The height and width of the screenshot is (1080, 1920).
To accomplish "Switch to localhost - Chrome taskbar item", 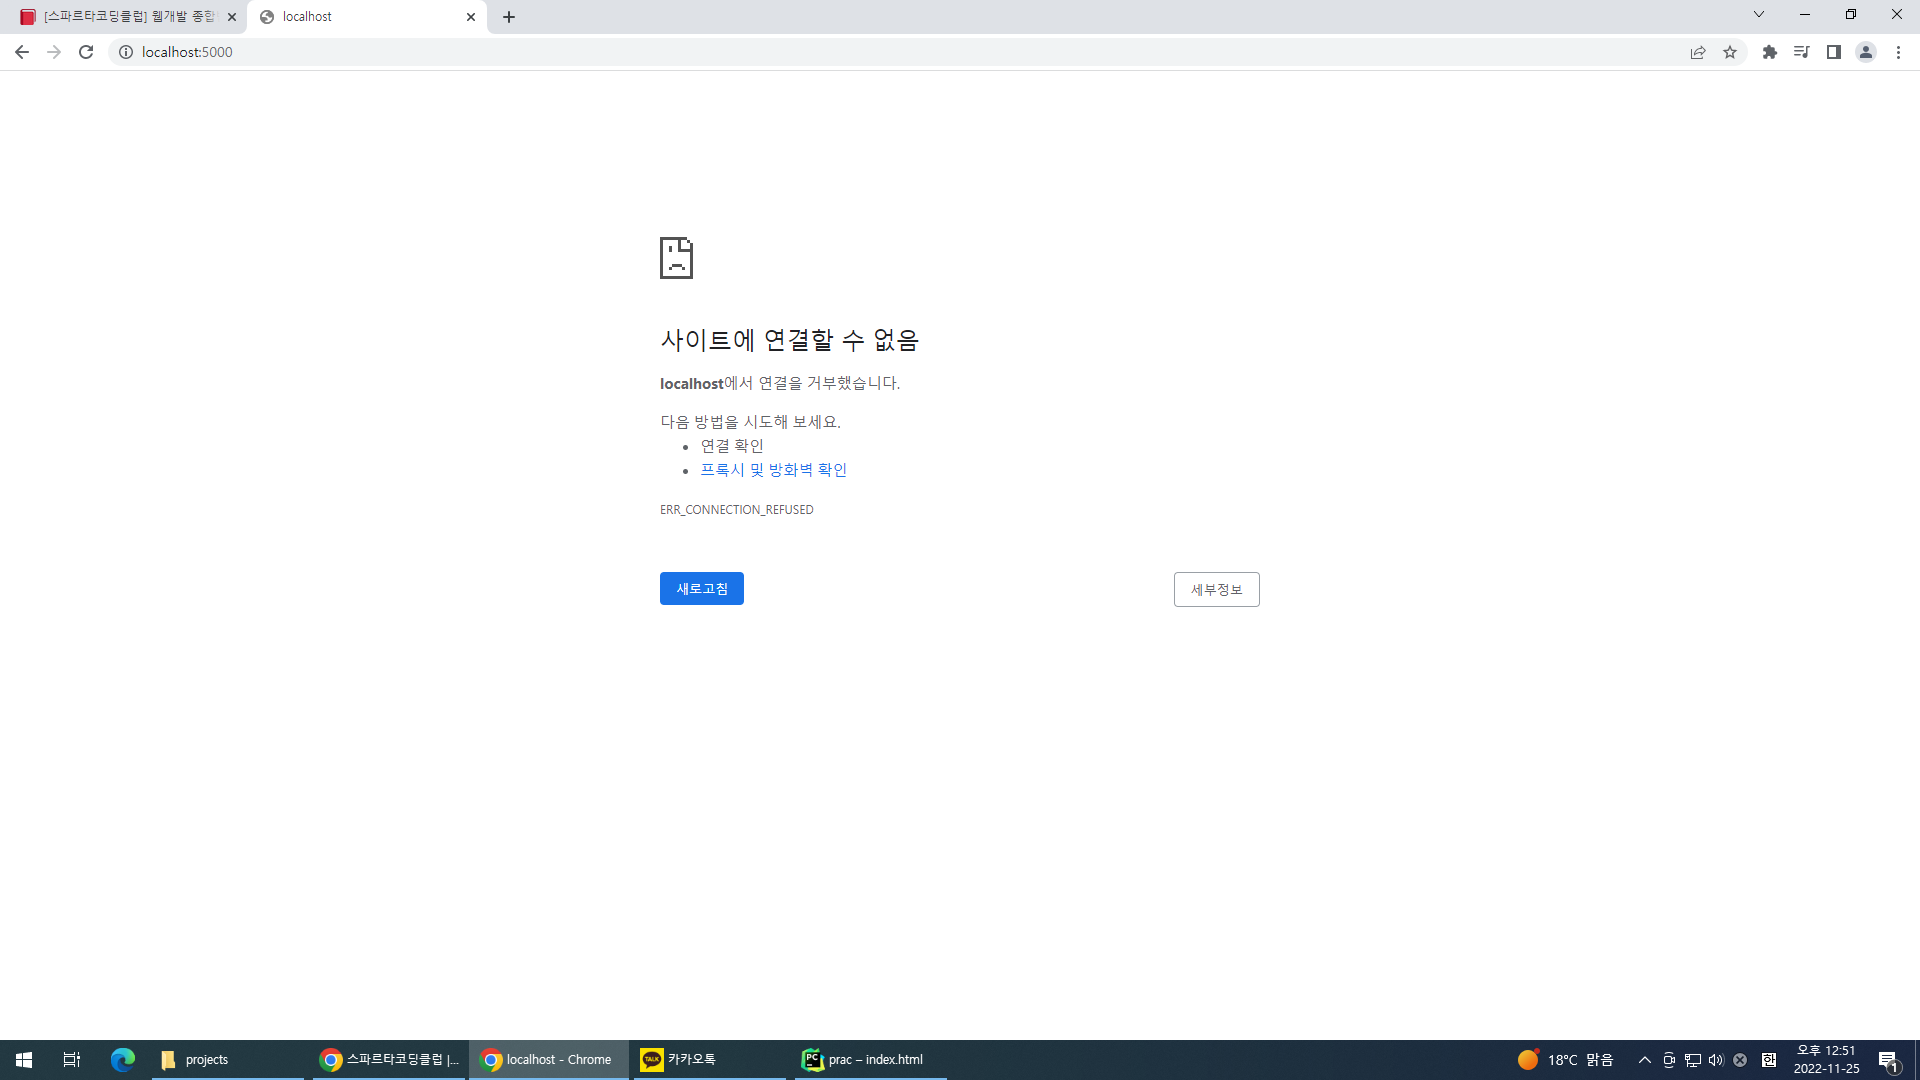I will pos(549,1060).
